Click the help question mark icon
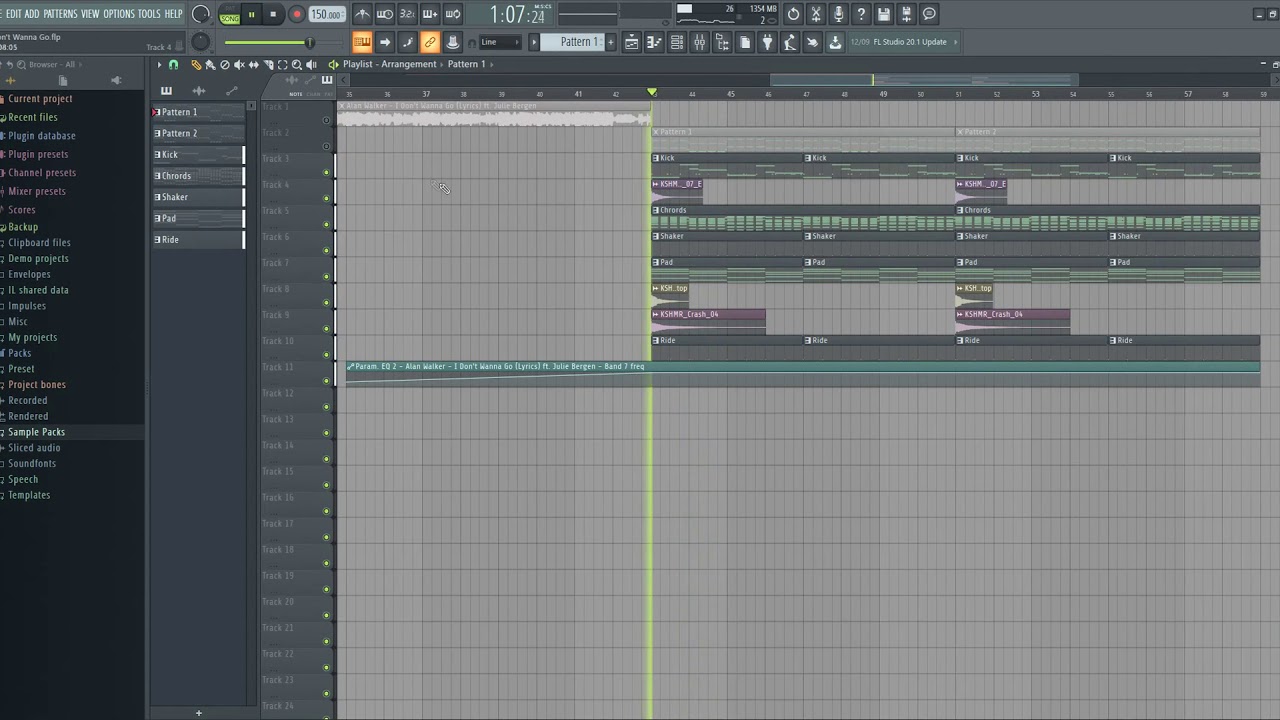The image size is (1280, 720). coord(861,14)
